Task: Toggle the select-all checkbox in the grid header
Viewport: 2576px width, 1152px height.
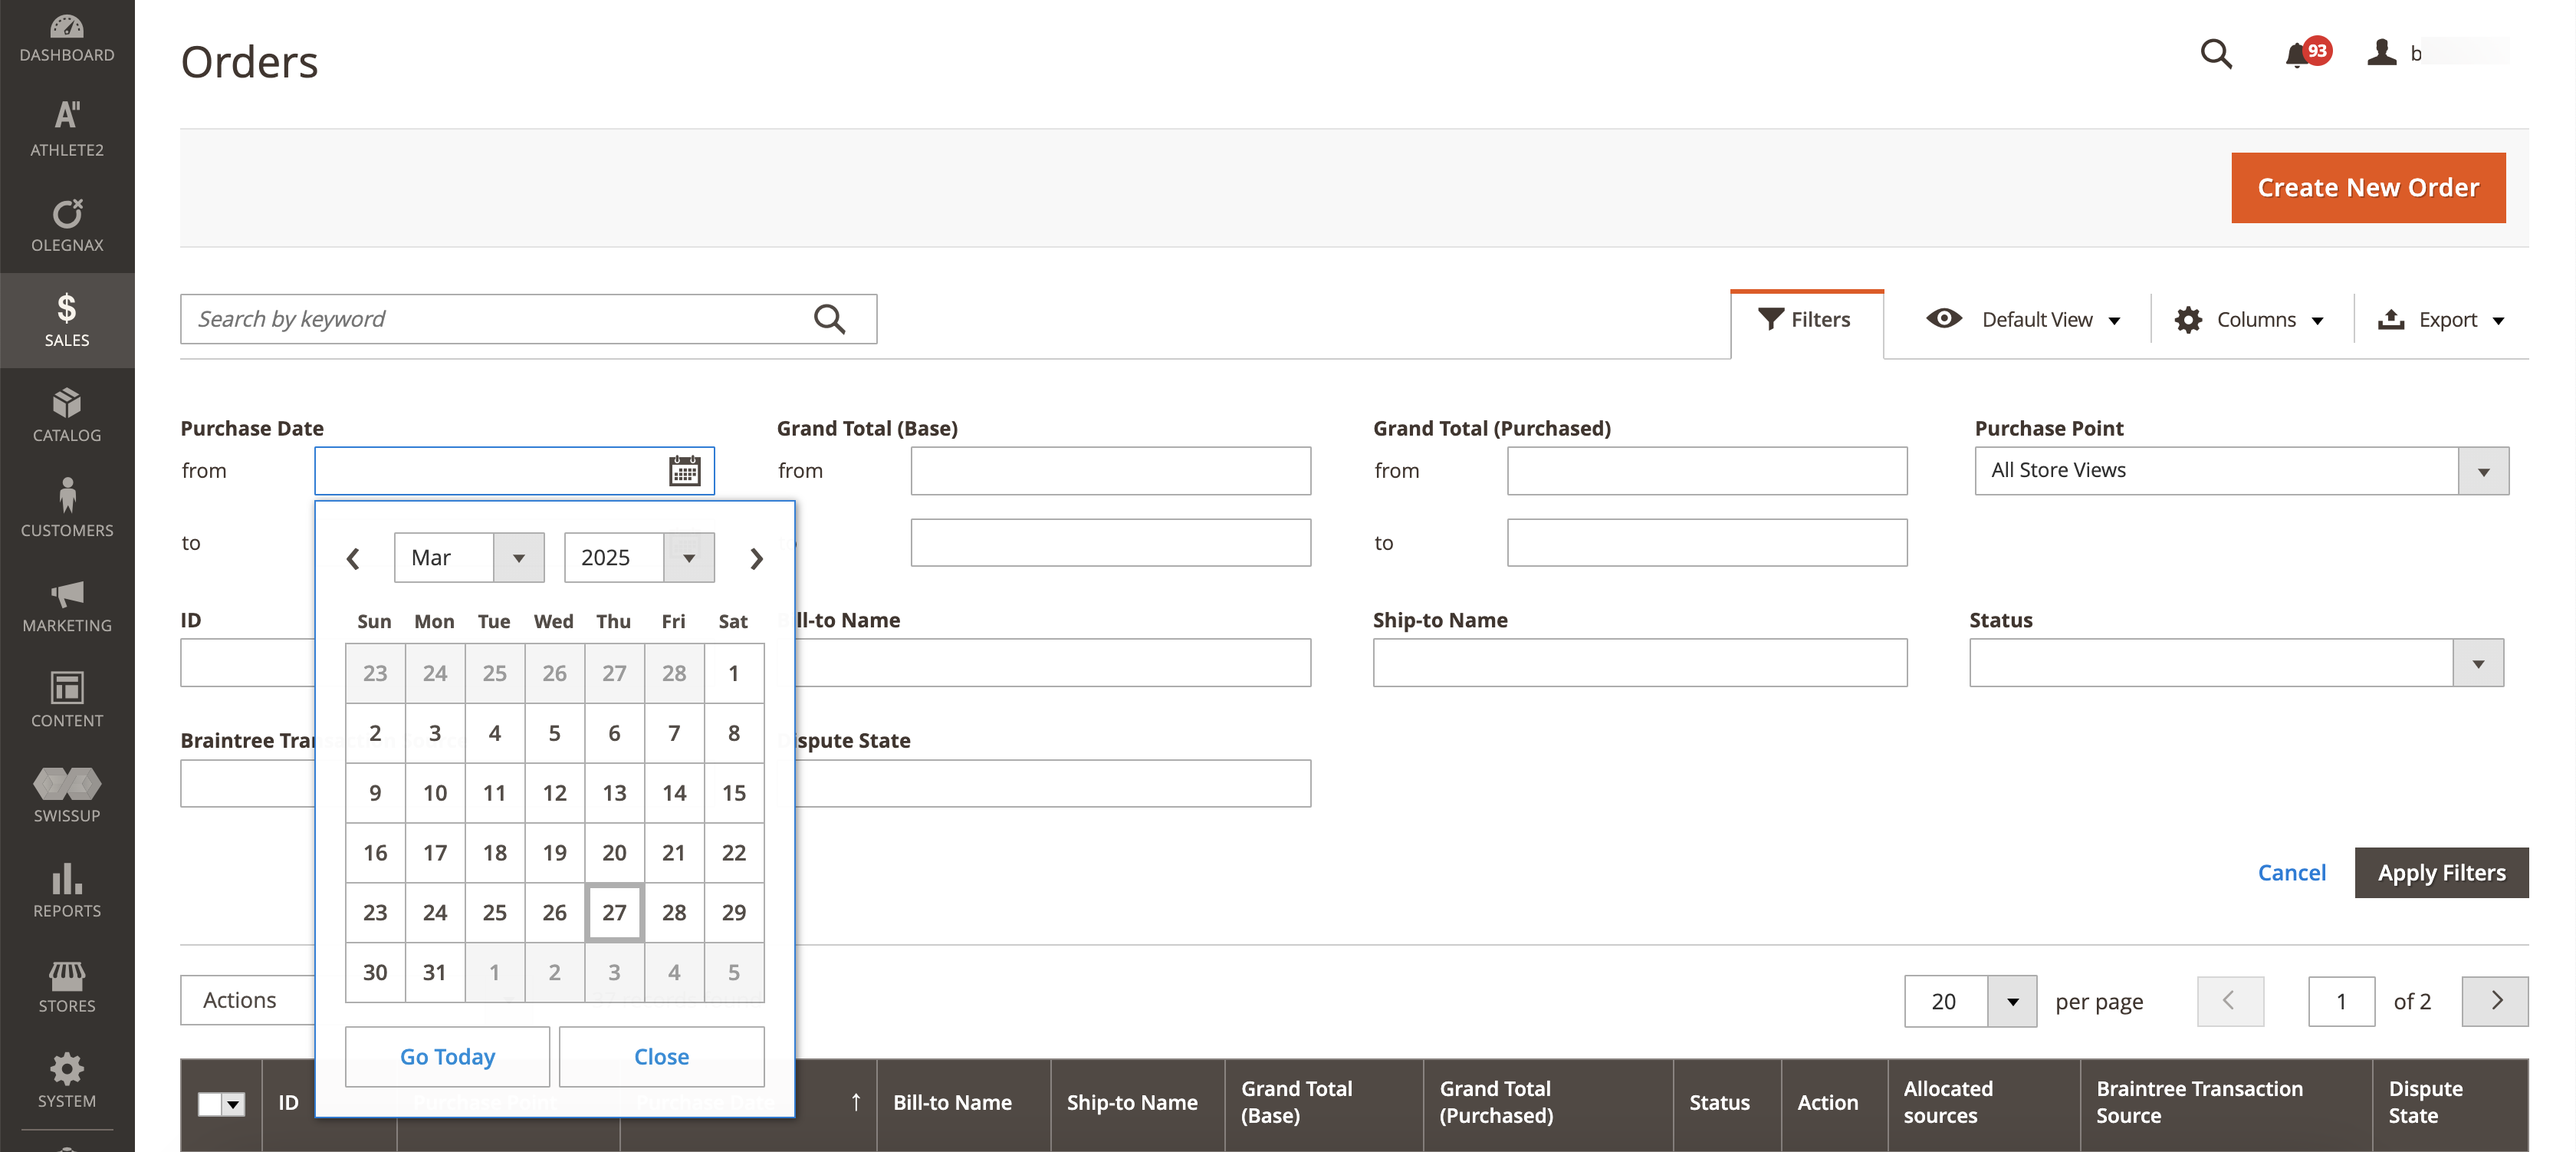Action: point(210,1104)
